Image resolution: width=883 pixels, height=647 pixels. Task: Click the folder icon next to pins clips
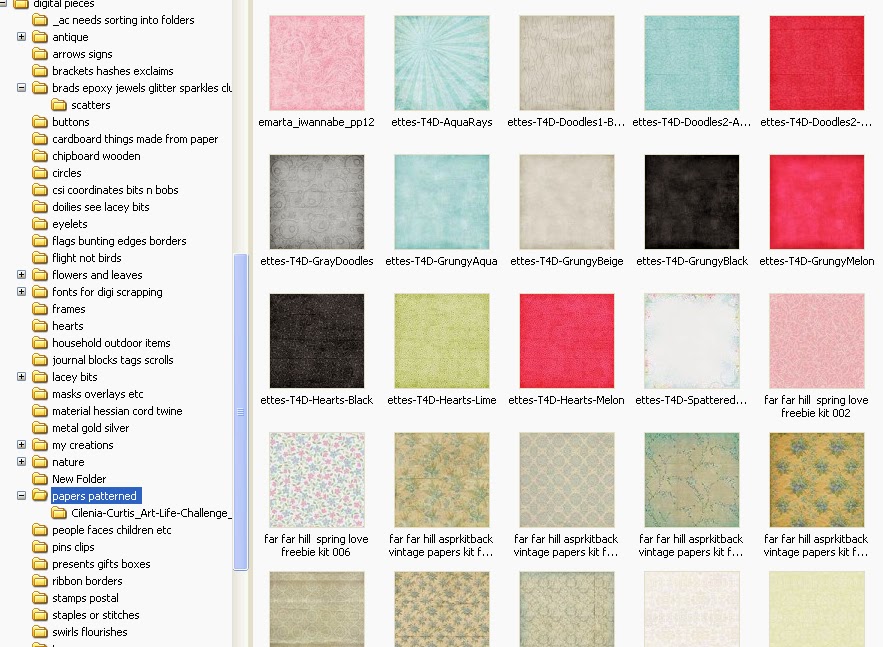pyautogui.click(x=40, y=547)
